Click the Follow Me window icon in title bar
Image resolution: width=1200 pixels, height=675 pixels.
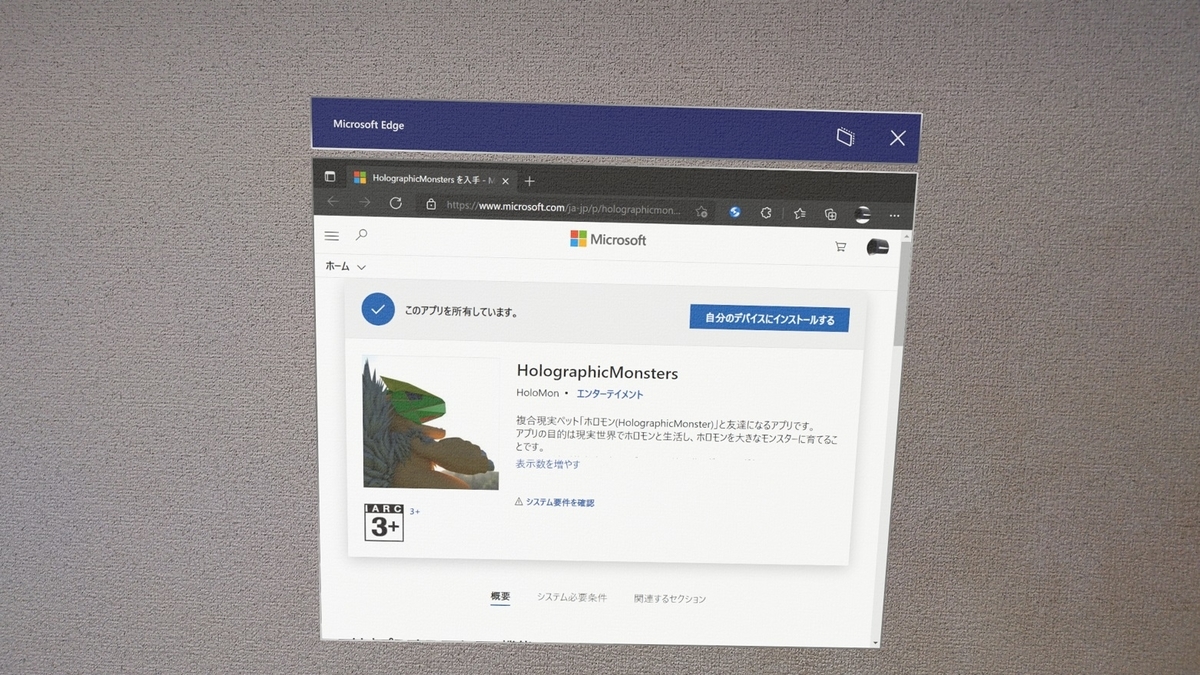846,136
